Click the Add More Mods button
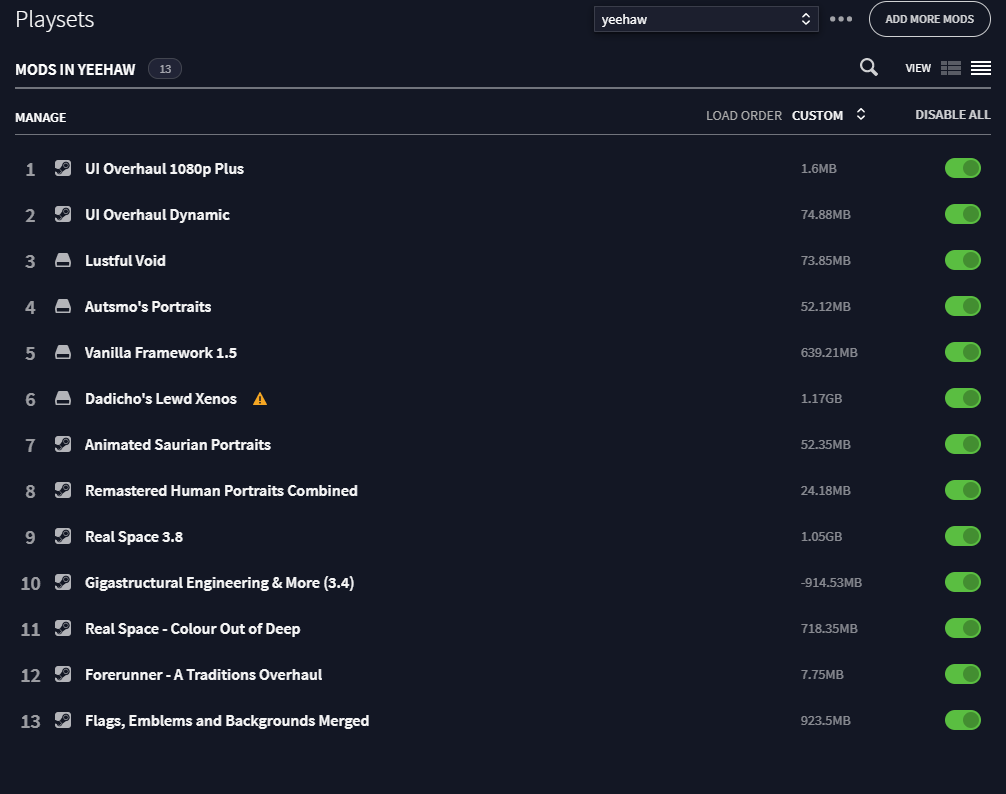 [x=930, y=19]
